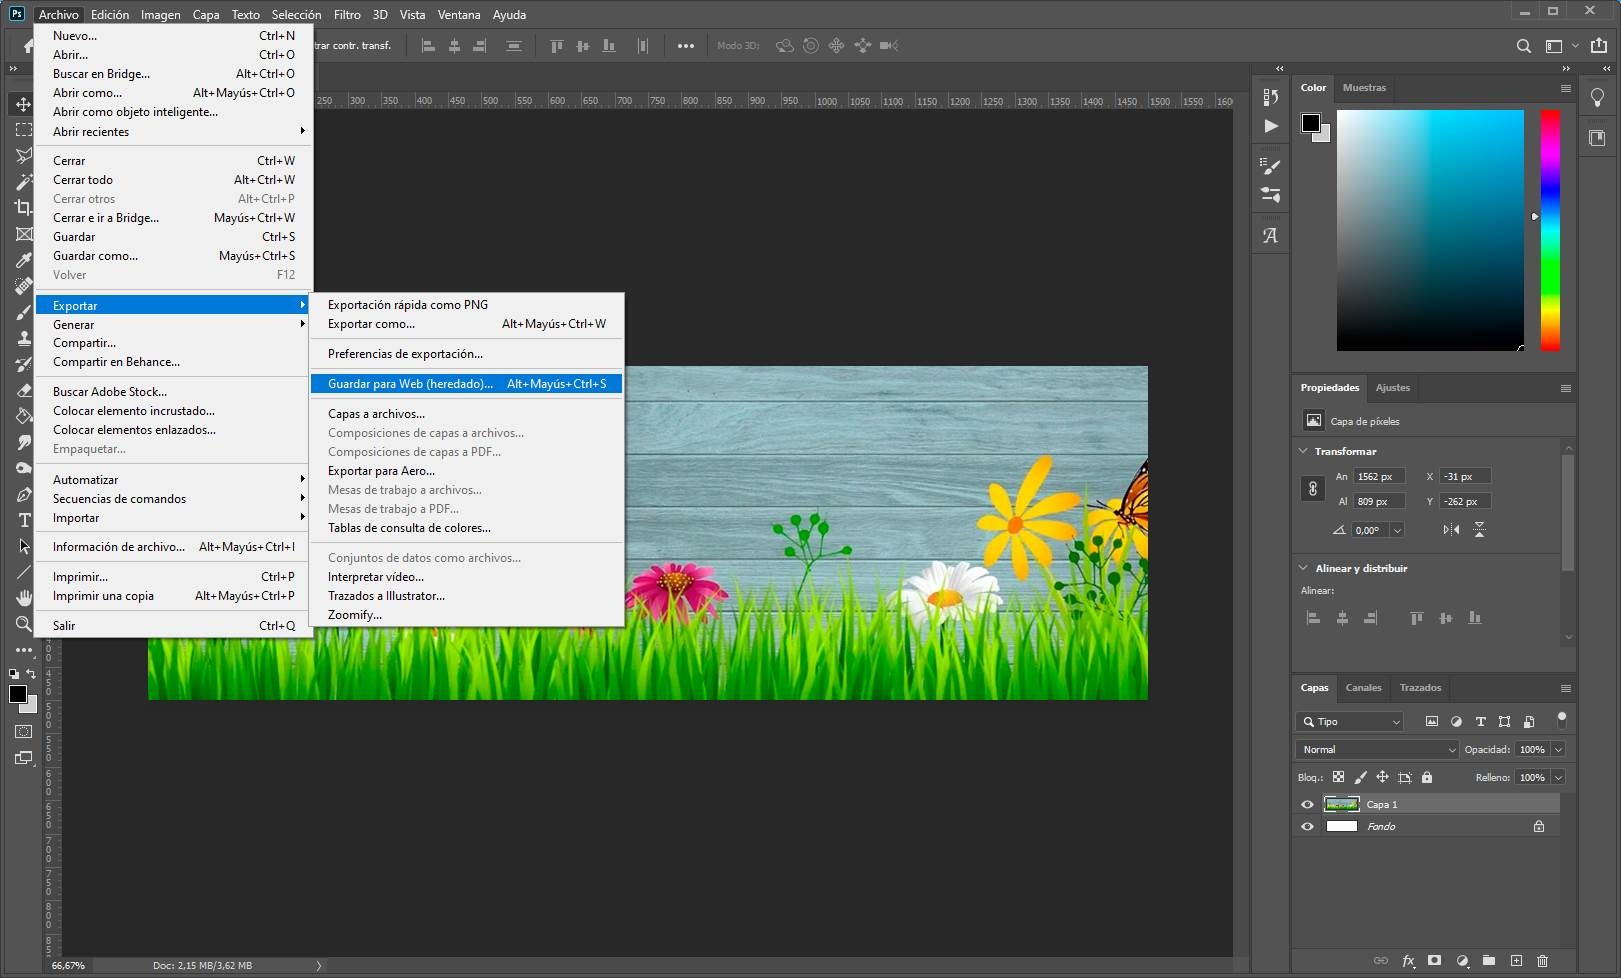Select the Move tool in toolbar
This screenshot has width=1621, height=978.
[23, 104]
